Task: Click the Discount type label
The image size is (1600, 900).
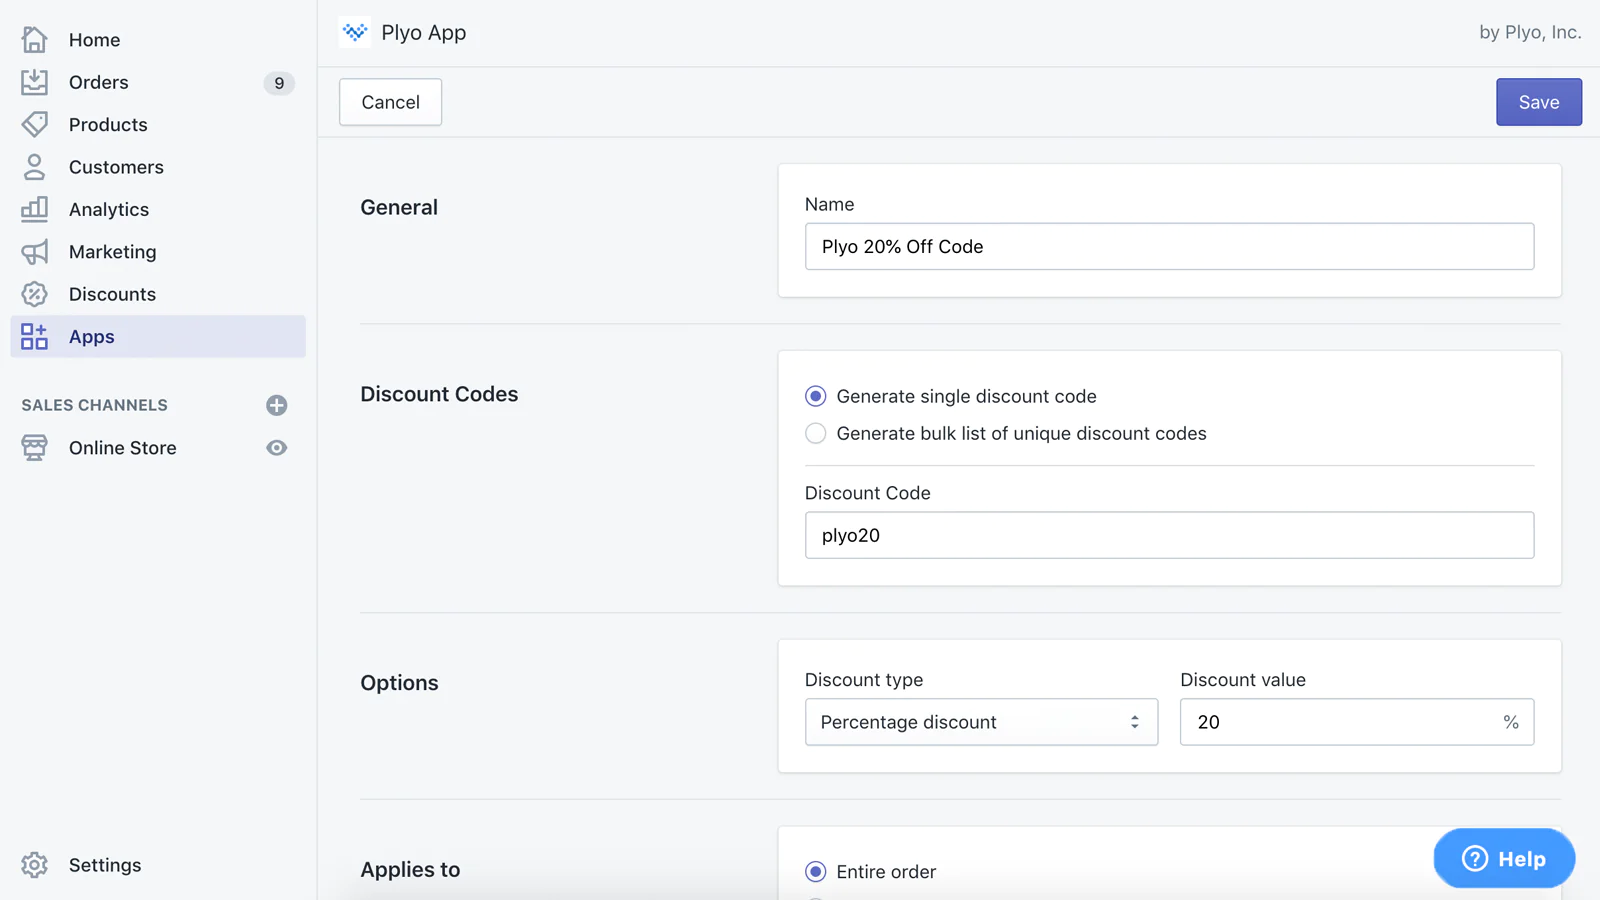Action: pos(864,680)
